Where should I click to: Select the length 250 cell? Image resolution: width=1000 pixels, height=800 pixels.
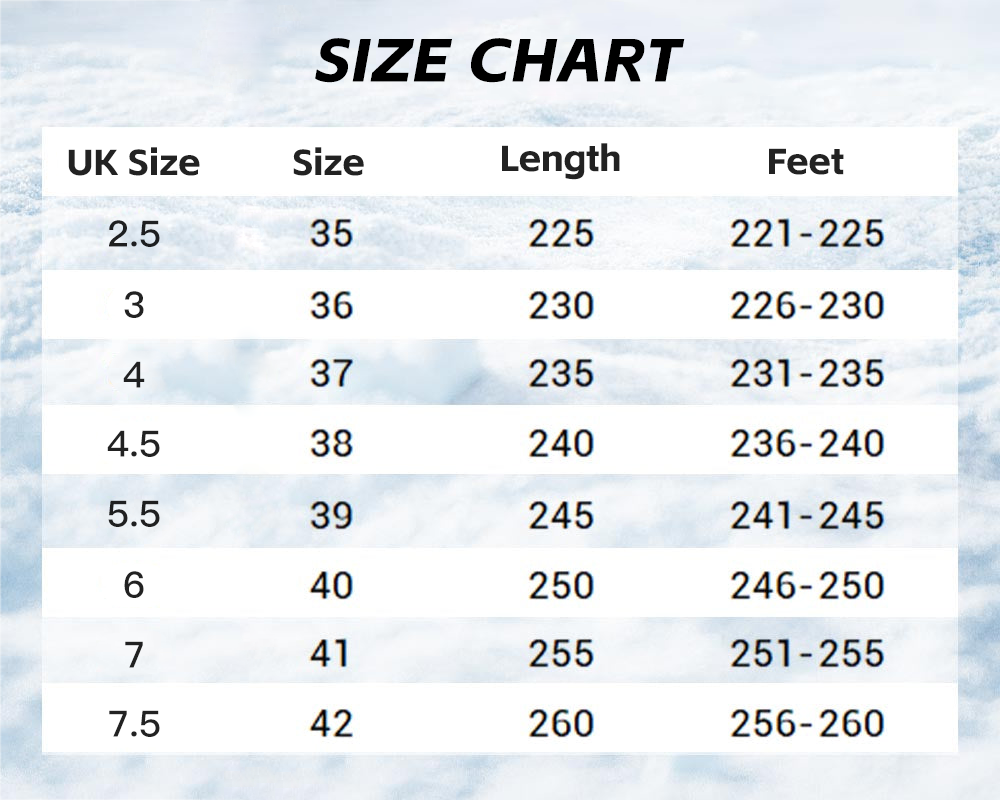point(561,585)
